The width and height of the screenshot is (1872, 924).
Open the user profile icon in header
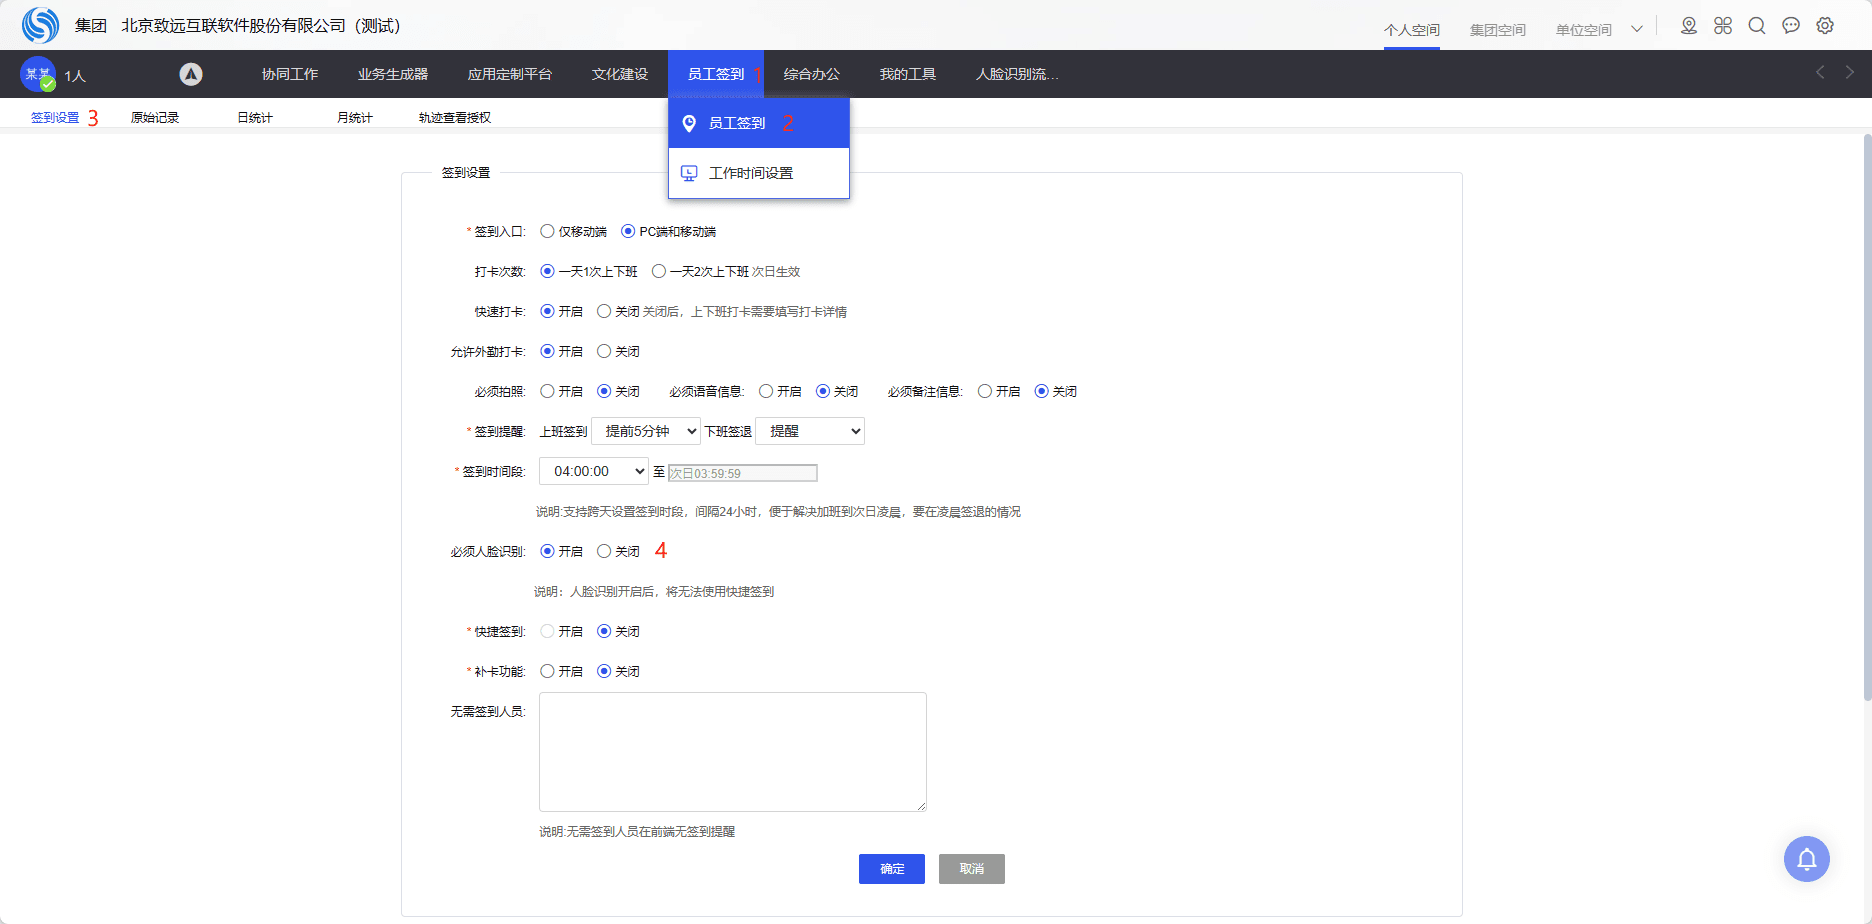pos(1689,26)
